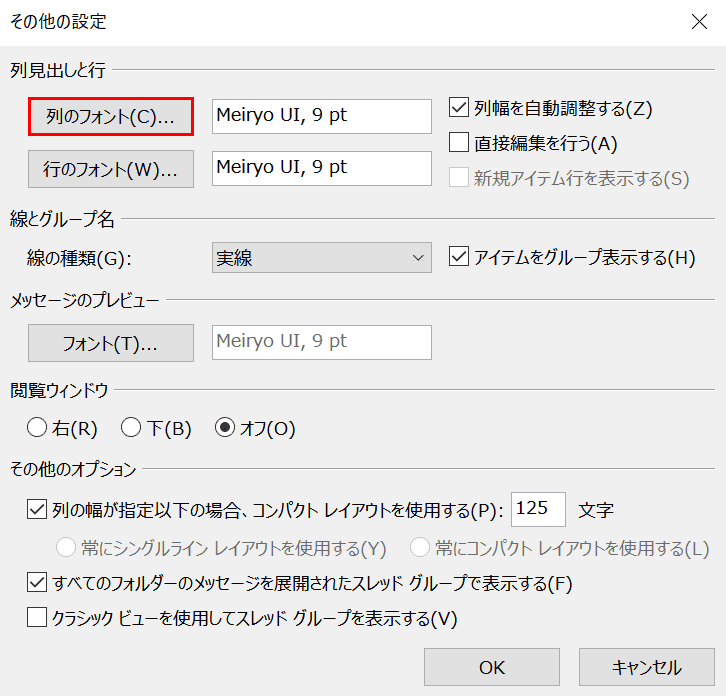726x696 pixels.
Task: Open the 行のフォント(W) font dialog
Action: point(111,169)
